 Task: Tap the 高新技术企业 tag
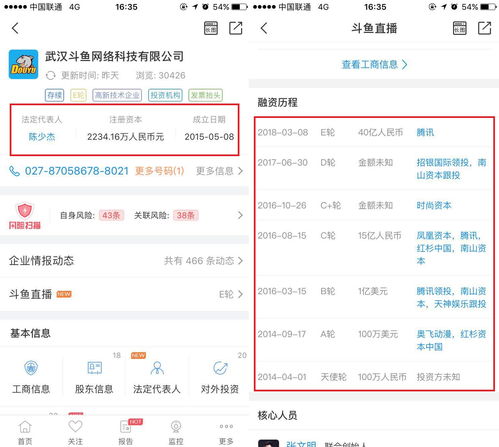117,95
